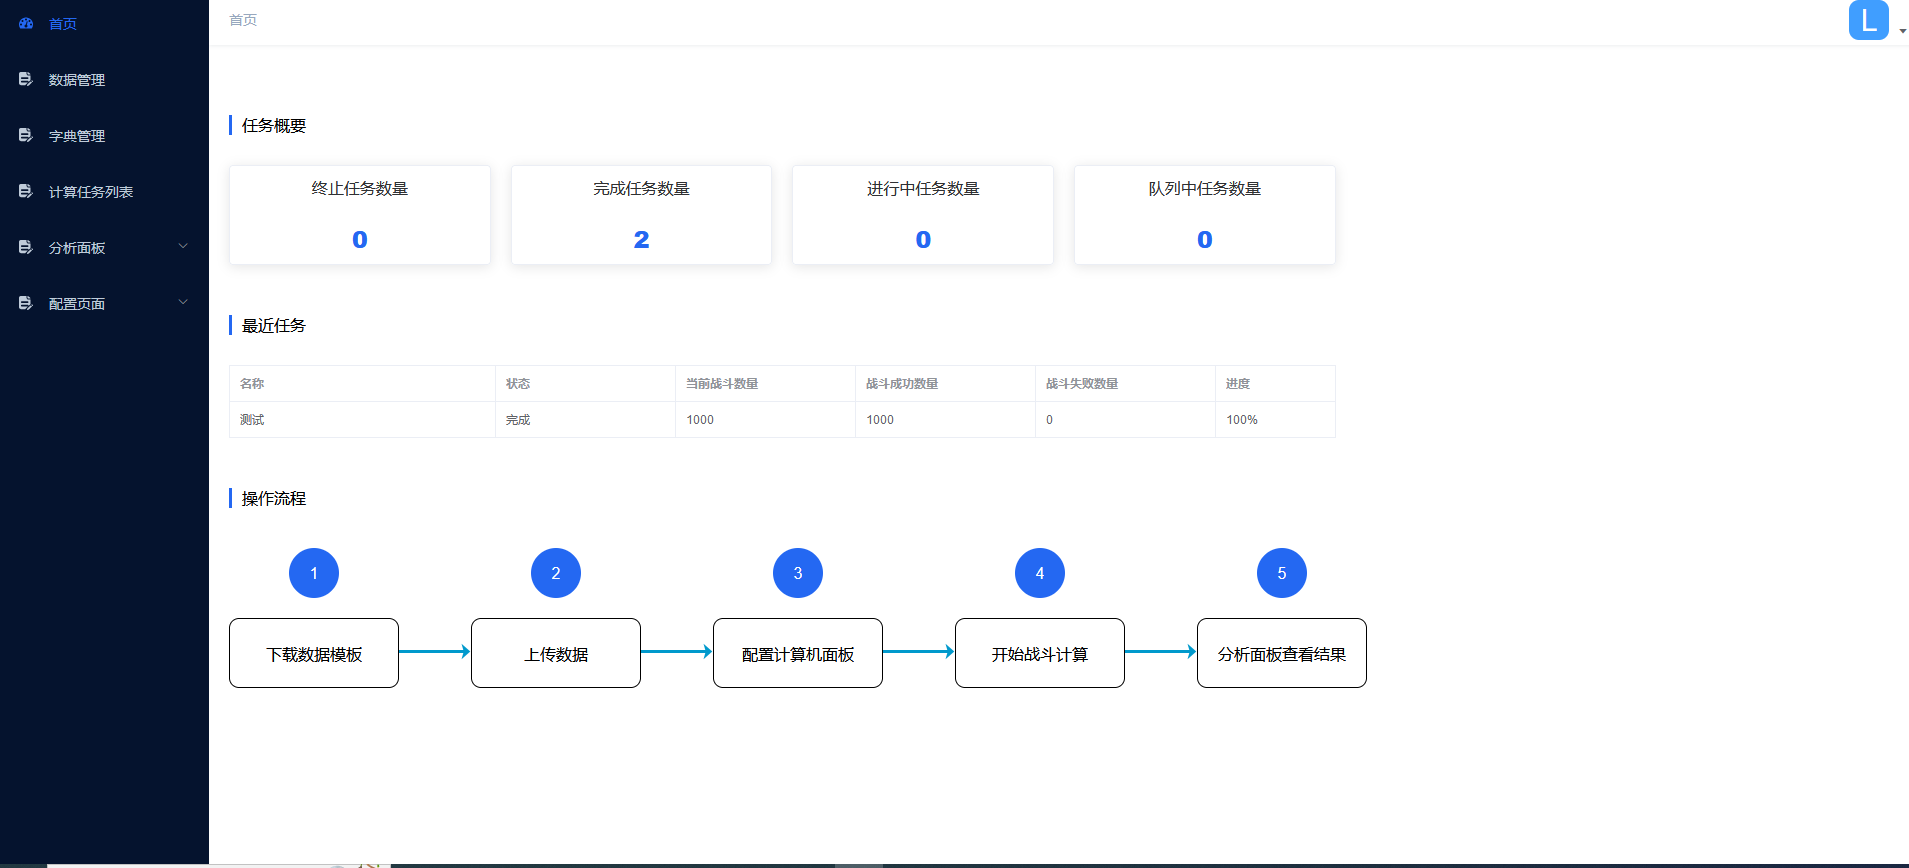
Task: Click the 名称 column header
Action: coord(362,384)
